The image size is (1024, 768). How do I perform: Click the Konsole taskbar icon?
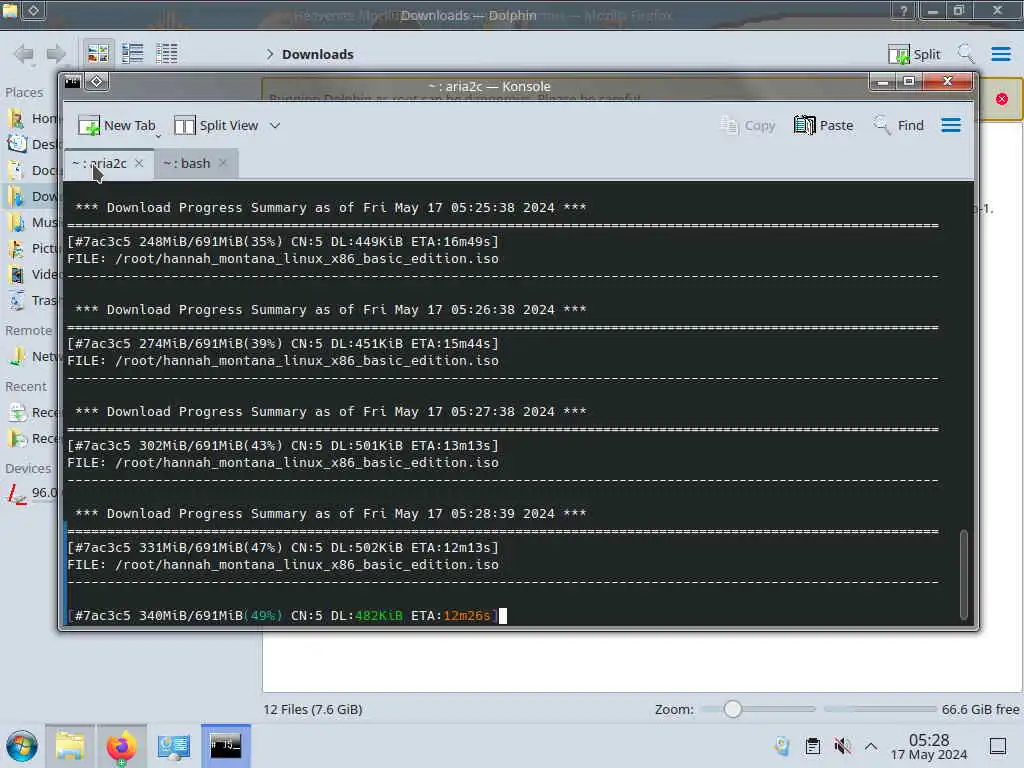[225, 746]
